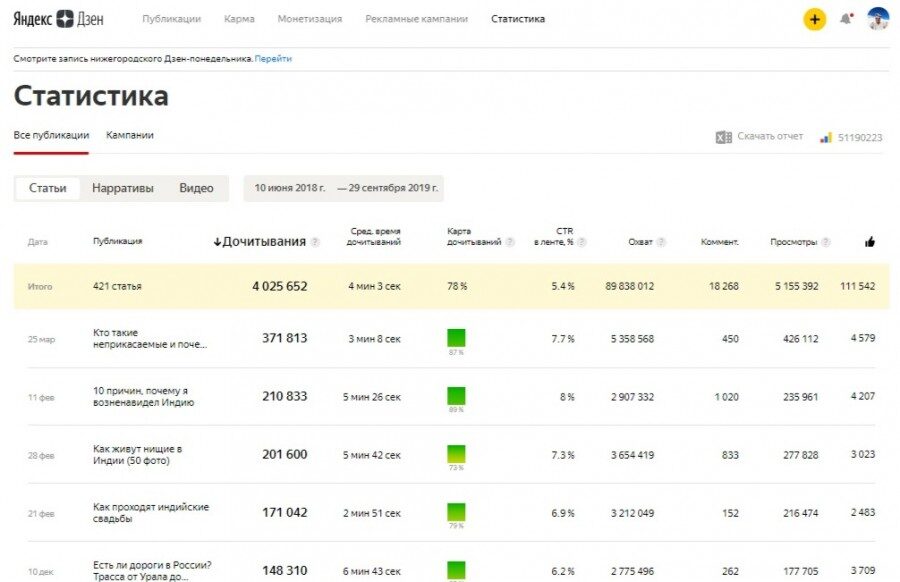Image resolution: width=900 pixels, height=582 pixels.
Task: Open the user profile avatar
Action: coord(878,19)
